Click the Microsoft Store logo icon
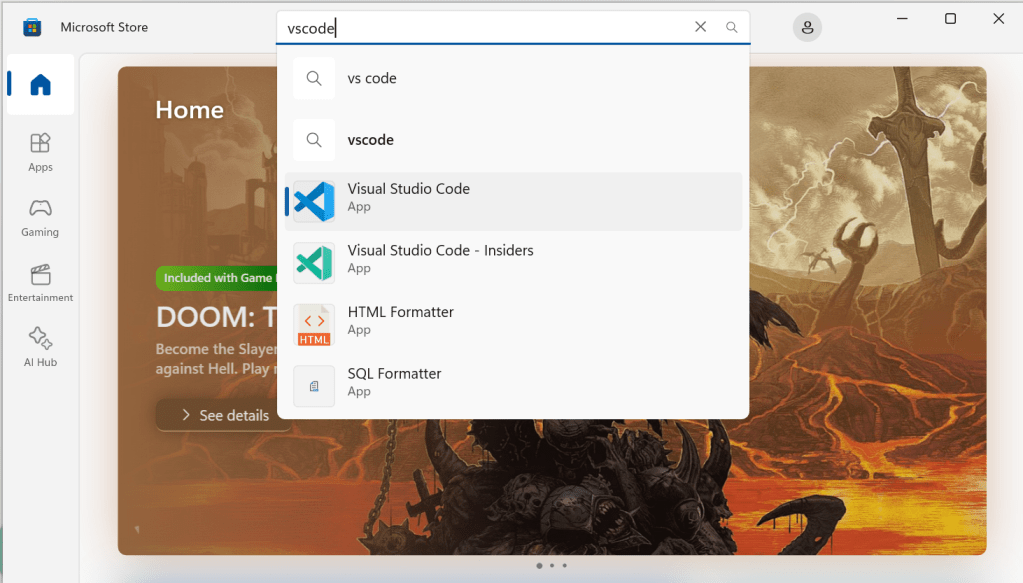The image size is (1023, 583). pos(32,27)
